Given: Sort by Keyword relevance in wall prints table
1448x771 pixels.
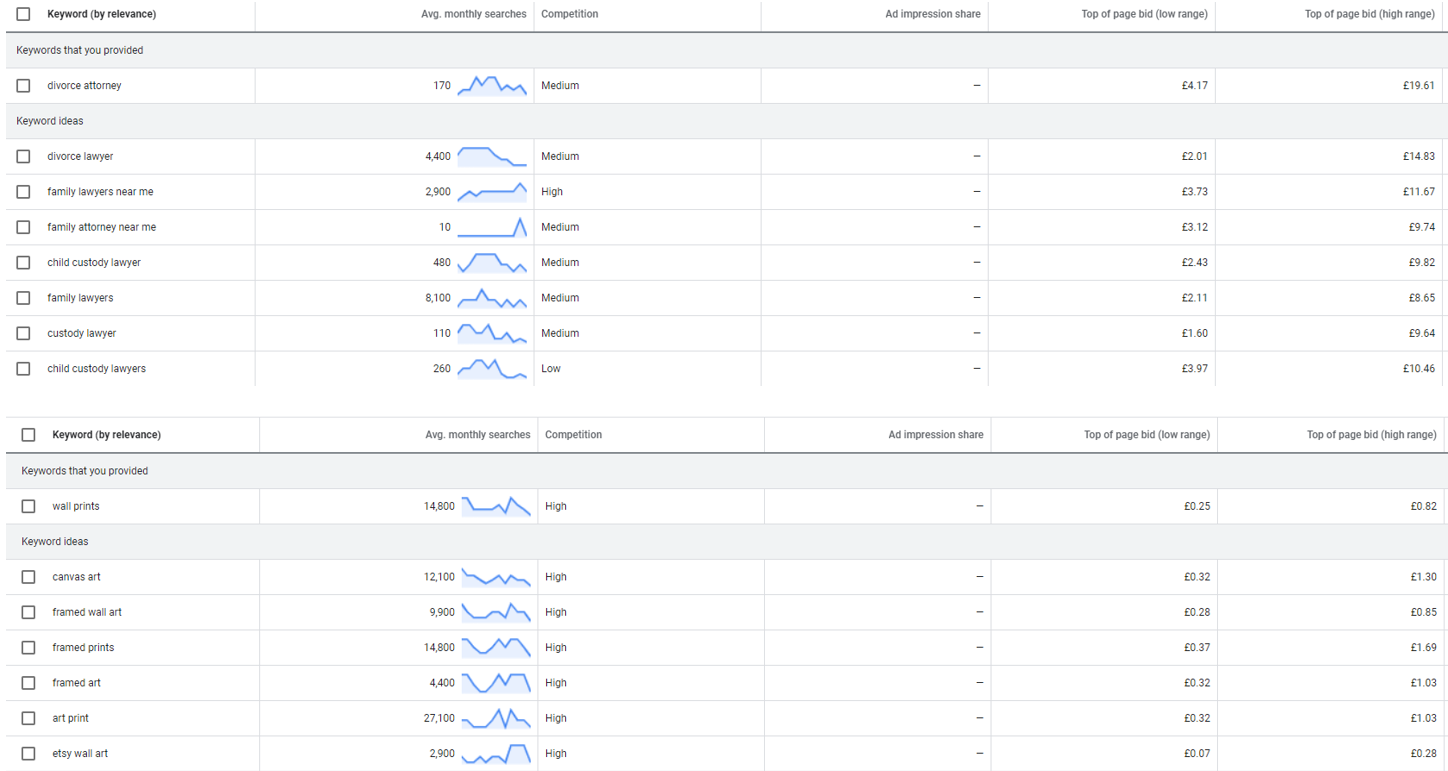Looking at the screenshot, I should click(106, 435).
